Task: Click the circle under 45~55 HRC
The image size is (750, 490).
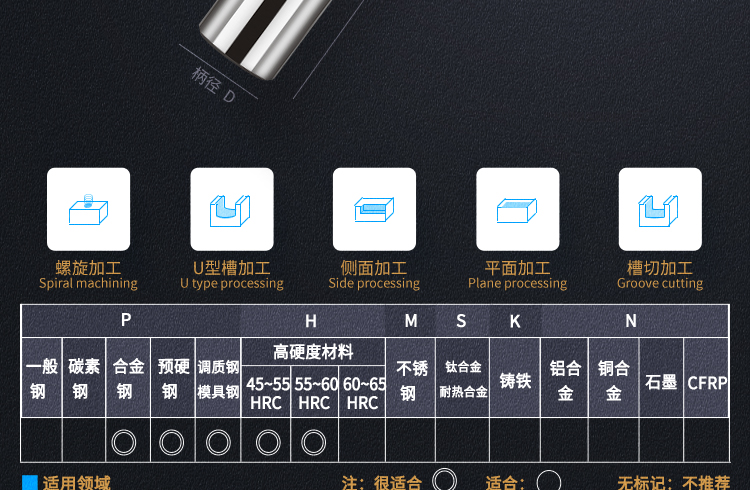Action: [x=268, y=443]
